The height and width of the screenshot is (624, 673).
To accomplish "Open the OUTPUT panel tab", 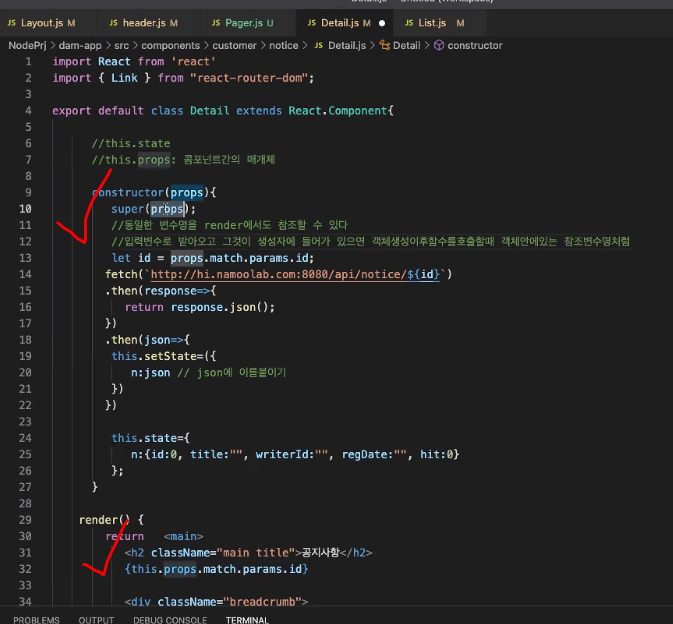I will click(96, 620).
